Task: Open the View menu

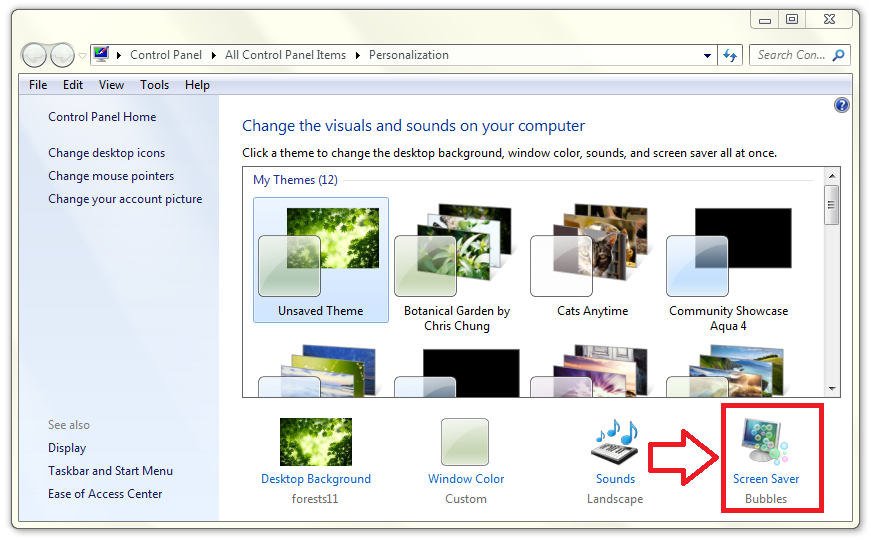Action: pyautogui.click(x=111, y=85)
